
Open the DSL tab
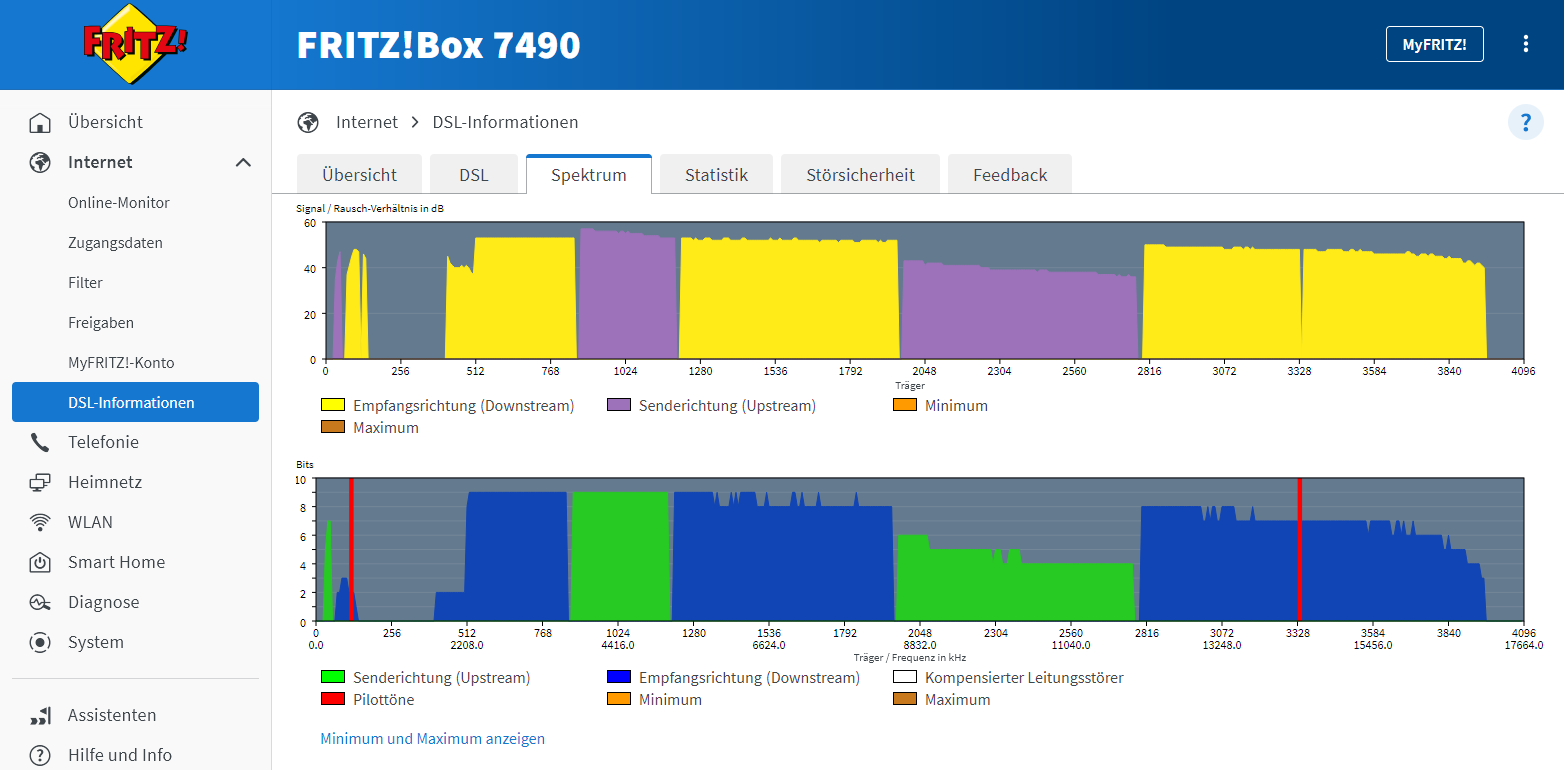point(474,175)
